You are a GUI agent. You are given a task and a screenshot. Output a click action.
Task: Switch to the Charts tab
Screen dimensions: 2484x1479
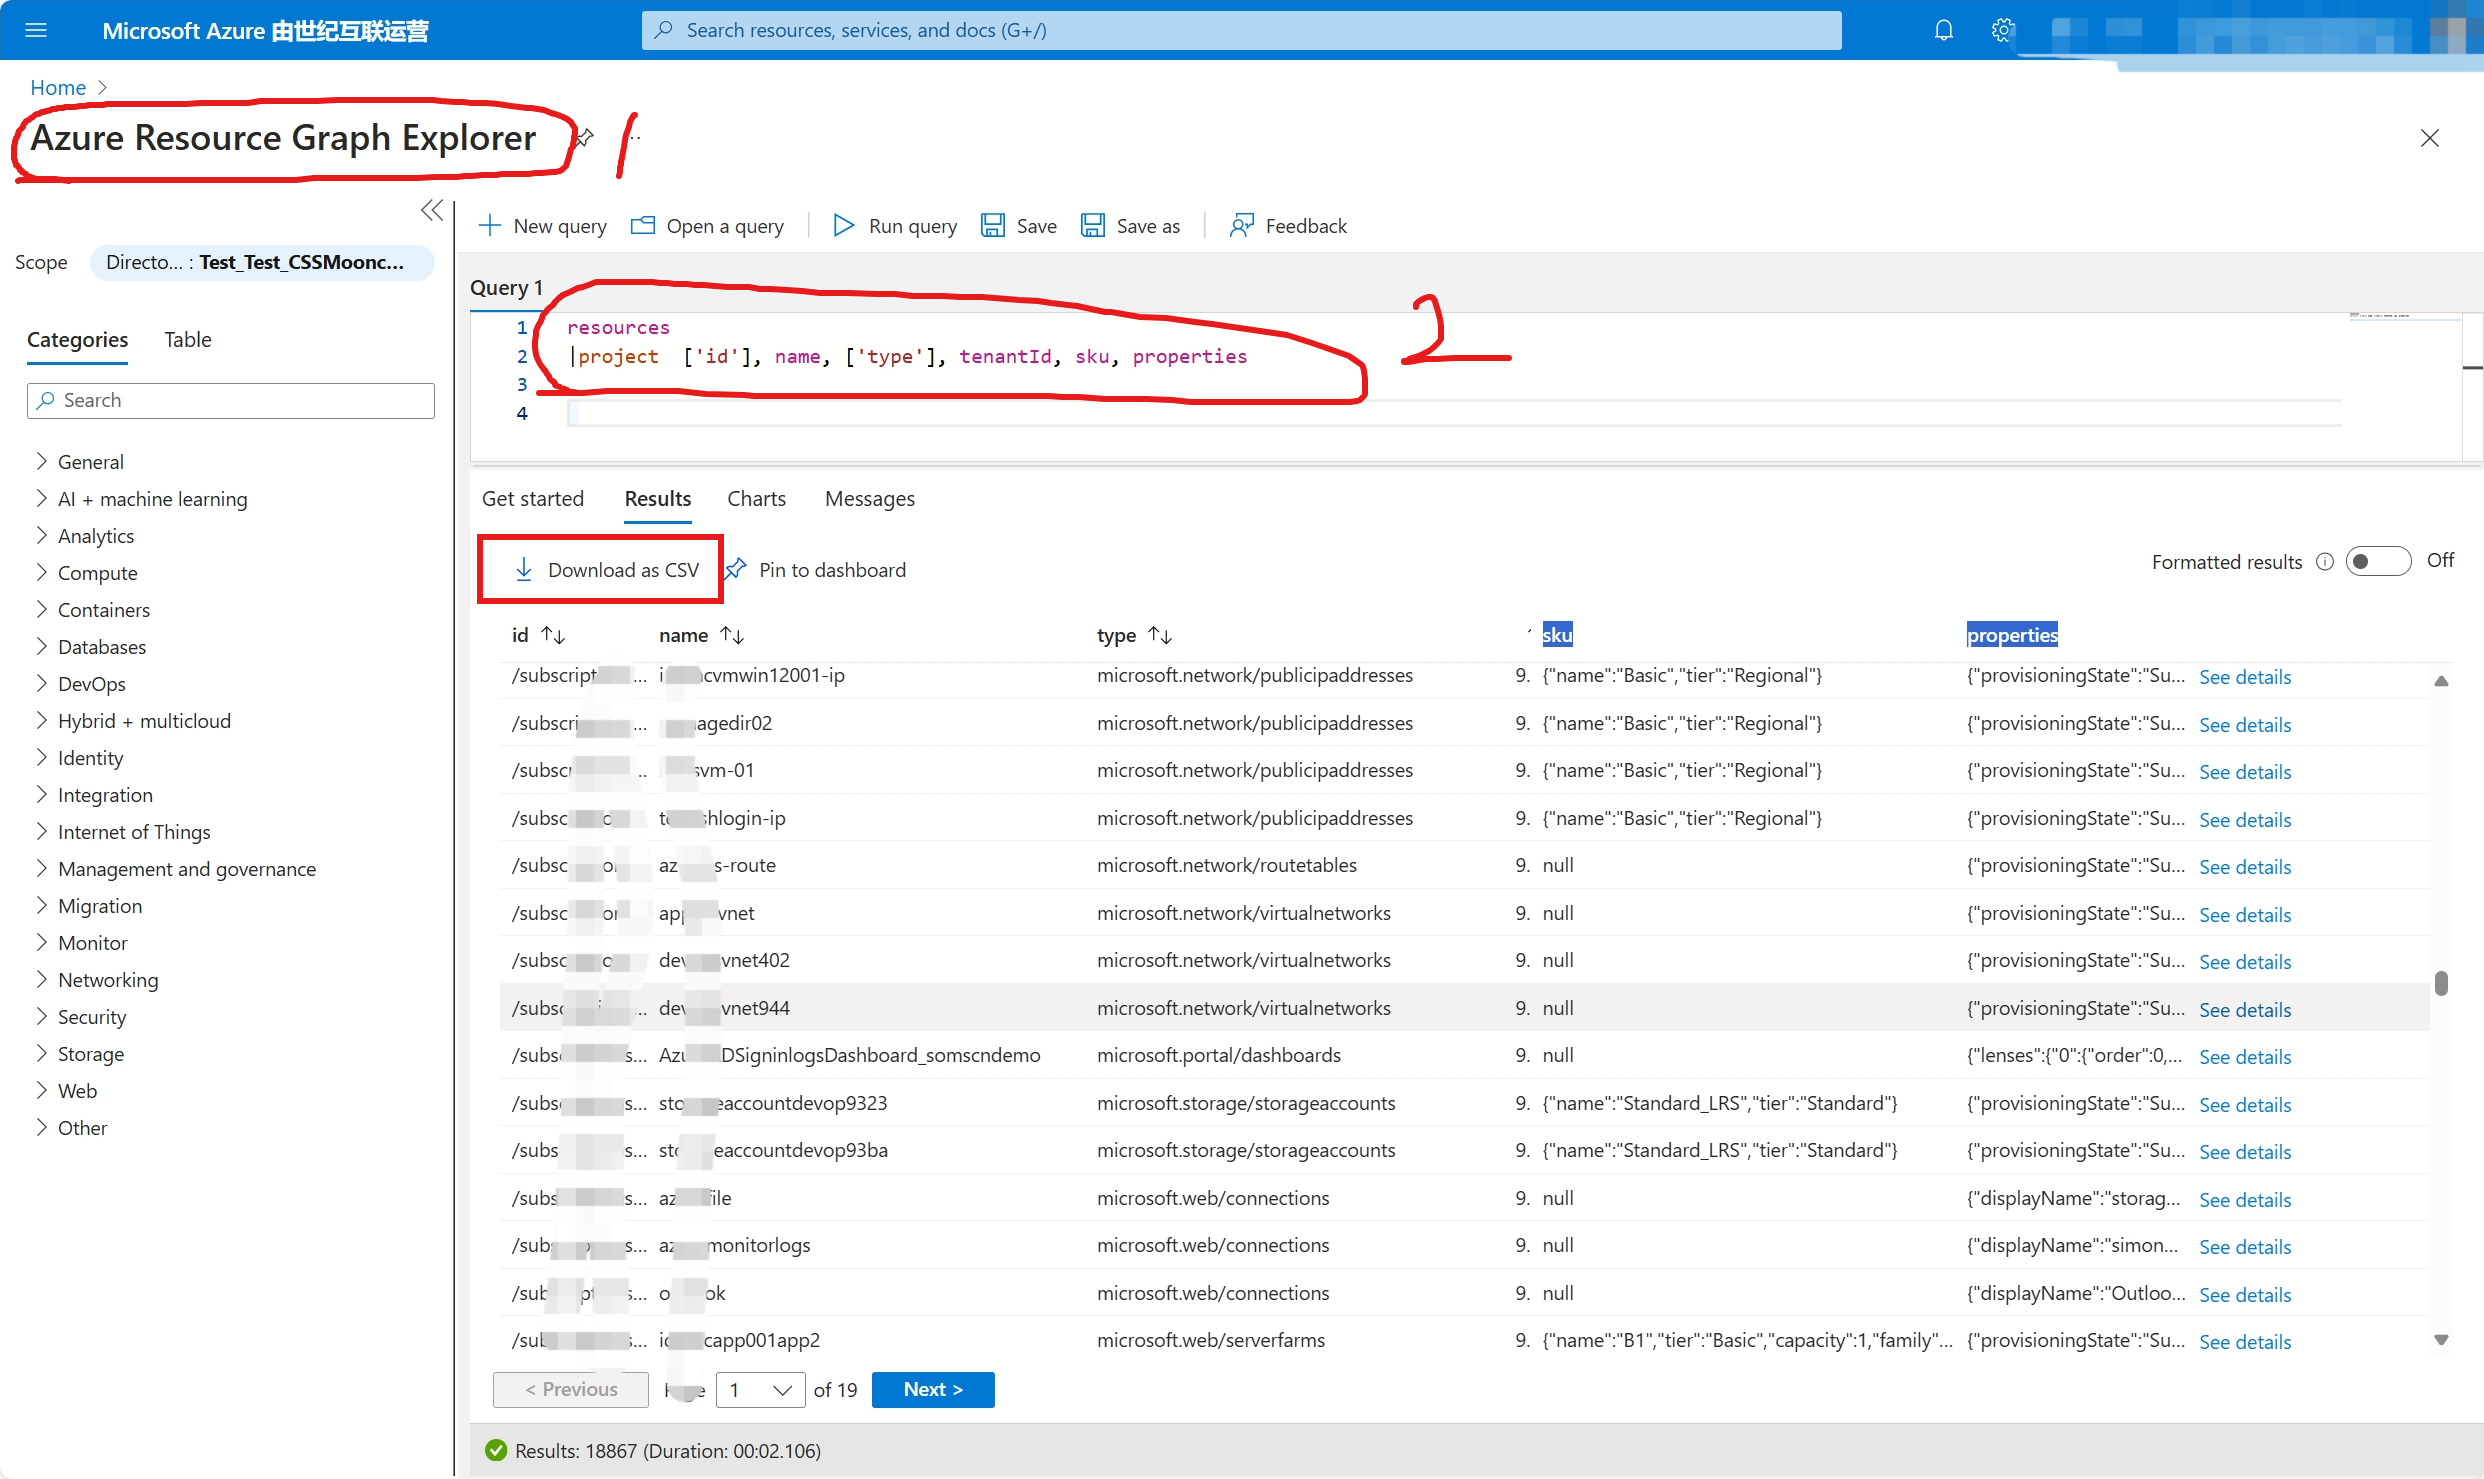point(756,498)
